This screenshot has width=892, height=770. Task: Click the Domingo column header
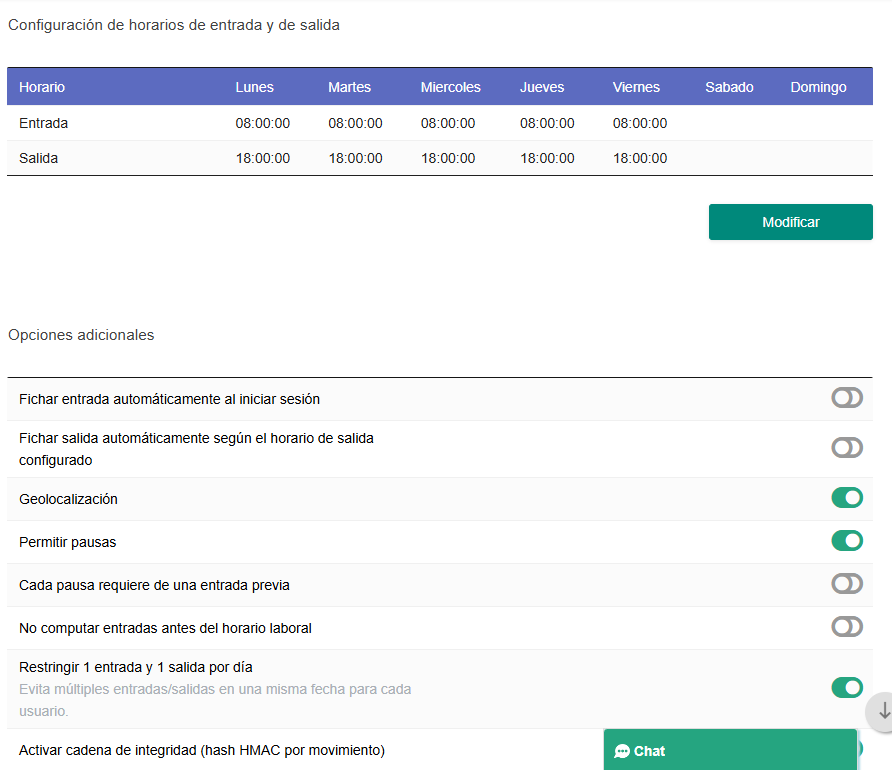click(x=818, y=87)
